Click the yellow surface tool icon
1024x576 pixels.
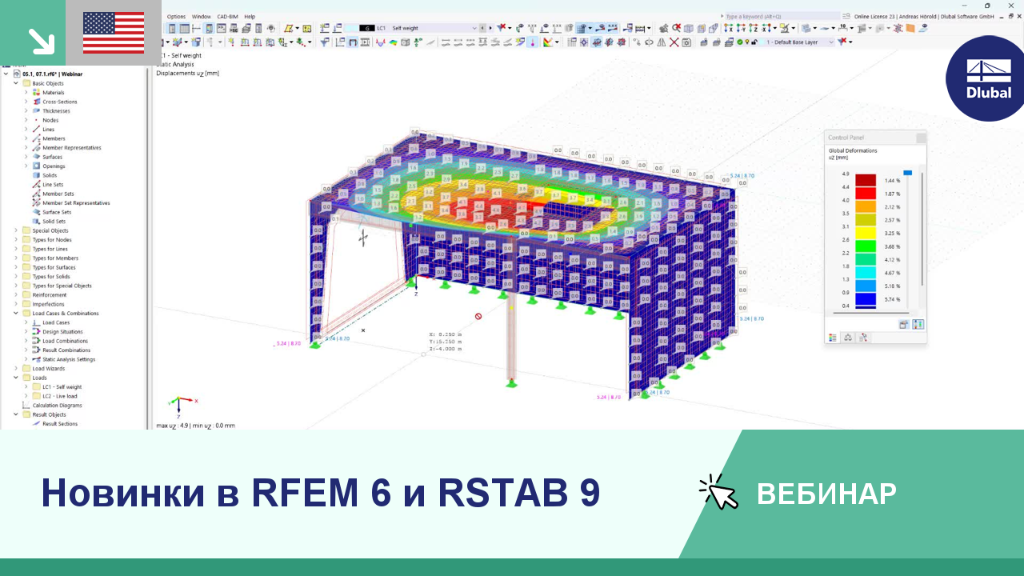(x=289, y=28)
